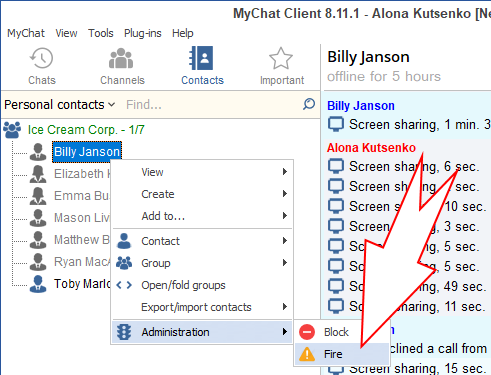This screenshot has height=375, width=491.
Task: Select Elizabeth in the contact list
Action: click(79, 174)
